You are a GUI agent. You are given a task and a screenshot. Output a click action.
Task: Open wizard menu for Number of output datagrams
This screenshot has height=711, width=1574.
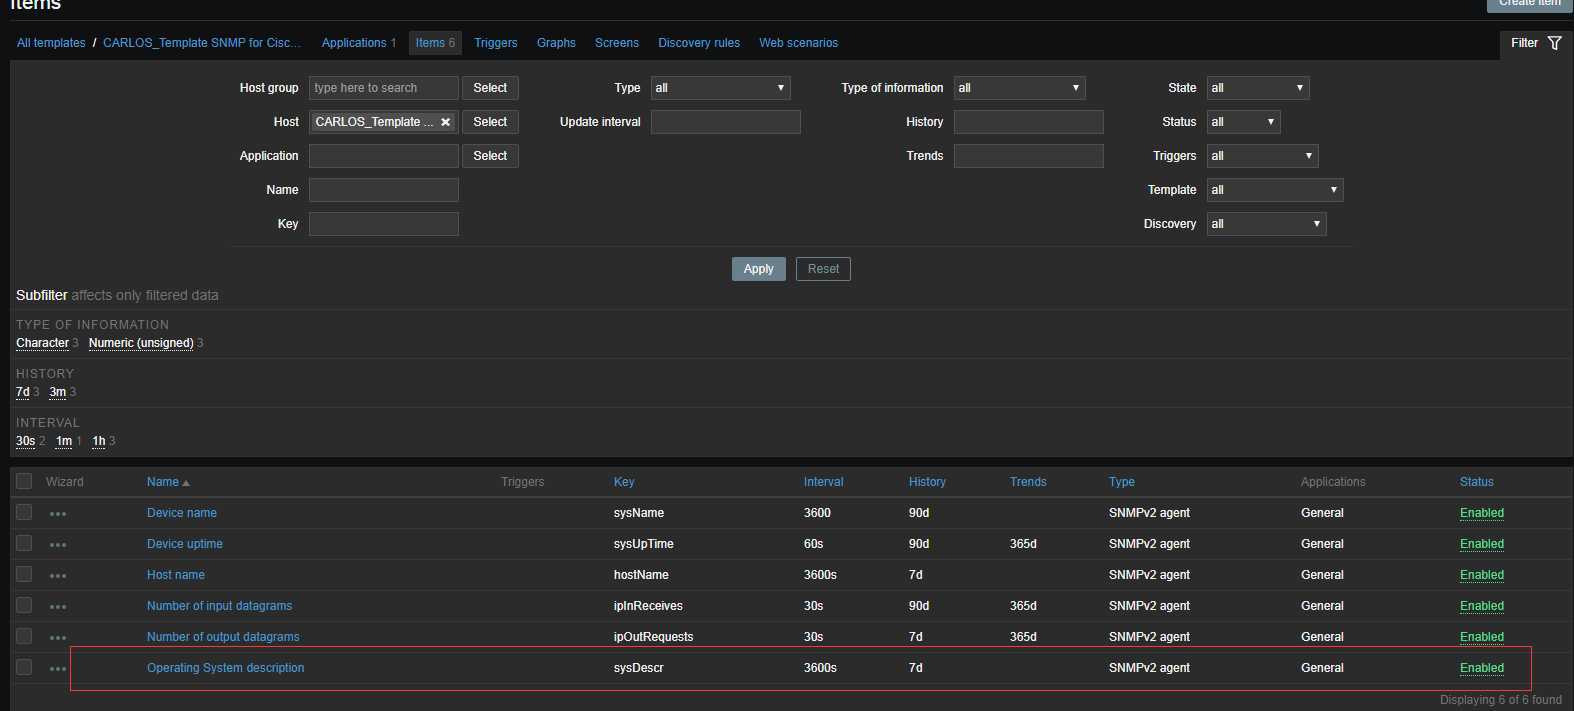pyautogui.click(x=58, y=638)
